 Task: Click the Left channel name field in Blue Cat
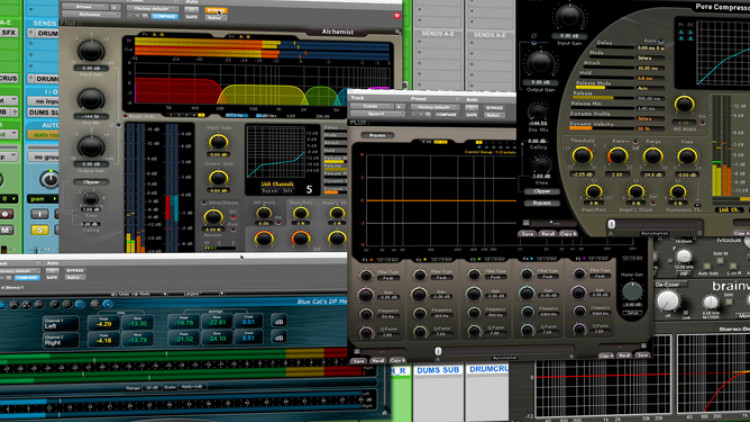pos(61,323)
